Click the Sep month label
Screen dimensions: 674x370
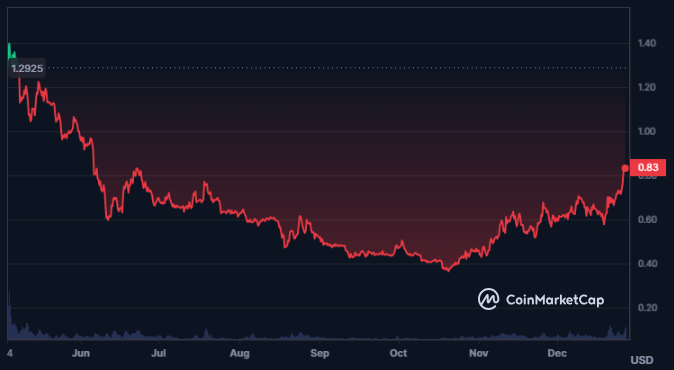[319, 353]
